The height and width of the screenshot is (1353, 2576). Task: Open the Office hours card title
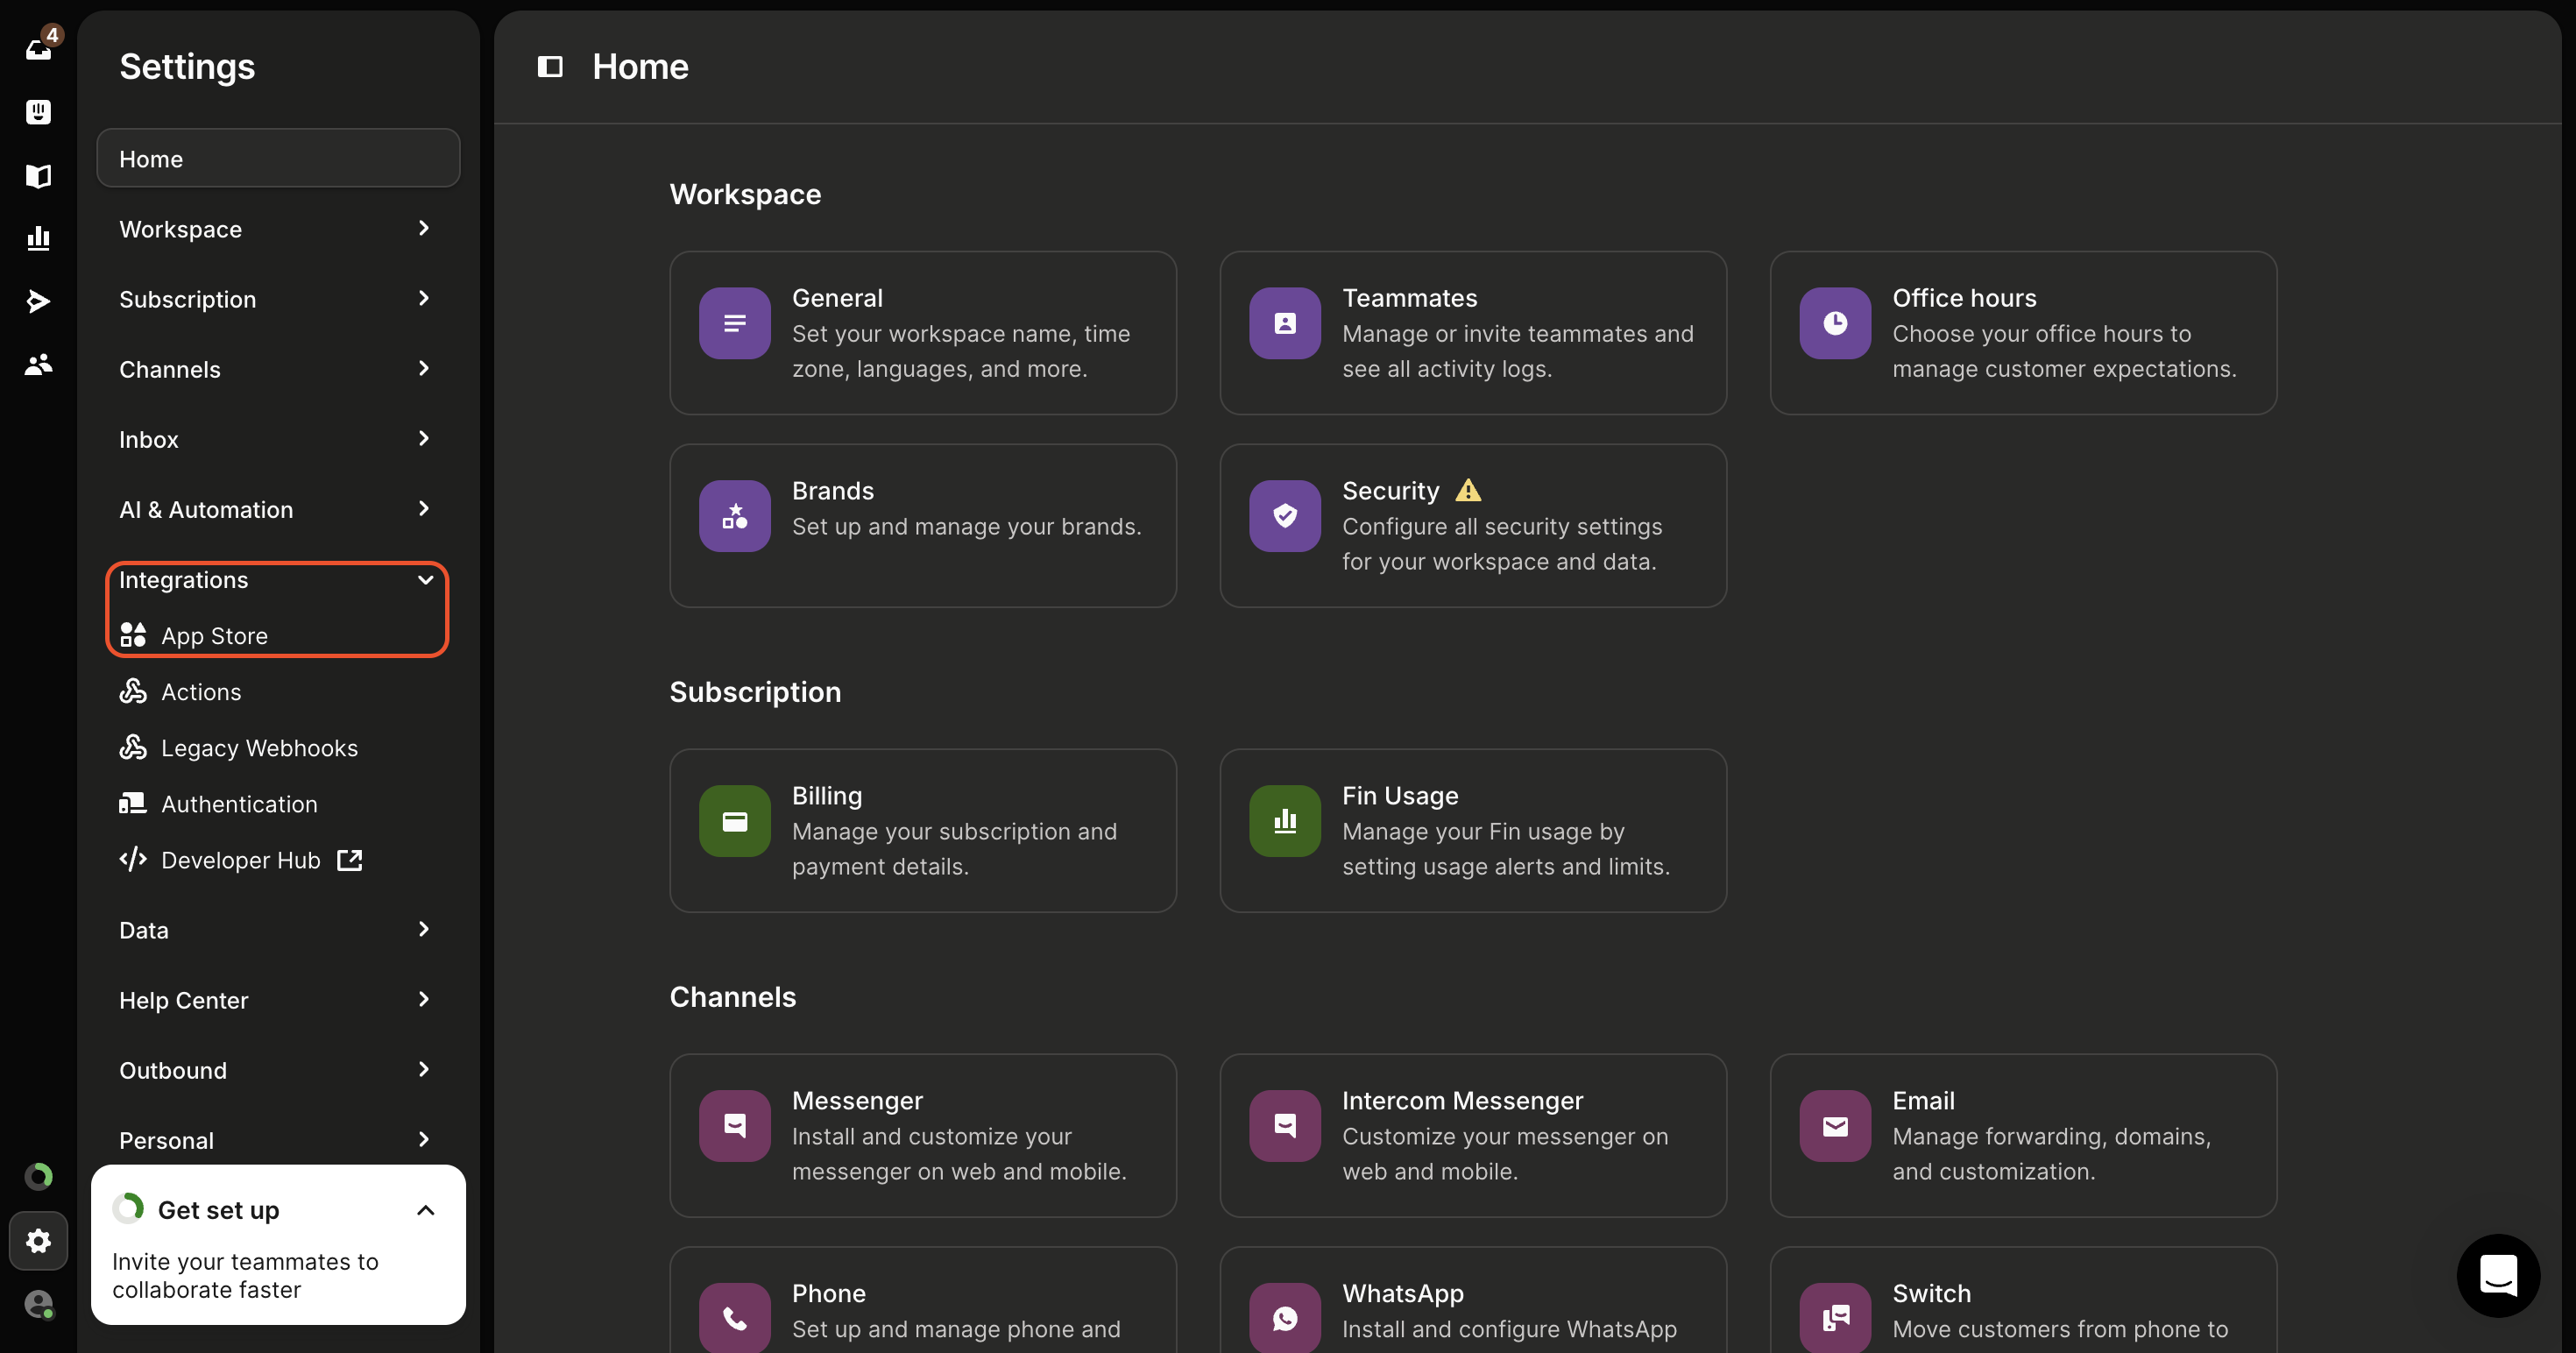1964,298
